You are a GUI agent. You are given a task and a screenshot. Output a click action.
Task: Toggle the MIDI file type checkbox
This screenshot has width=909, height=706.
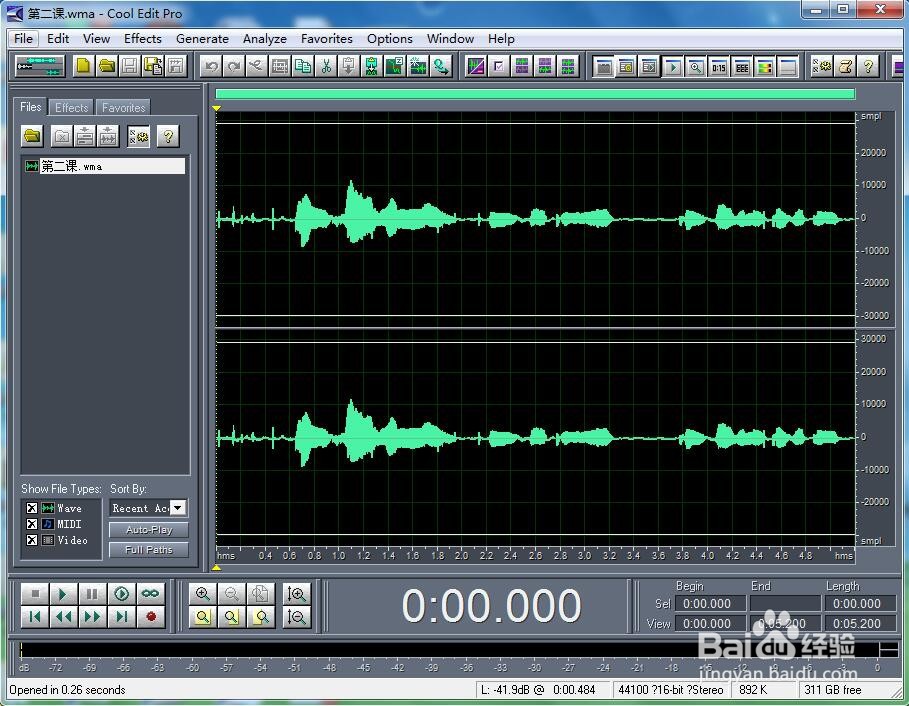click(x=32, y=524)
